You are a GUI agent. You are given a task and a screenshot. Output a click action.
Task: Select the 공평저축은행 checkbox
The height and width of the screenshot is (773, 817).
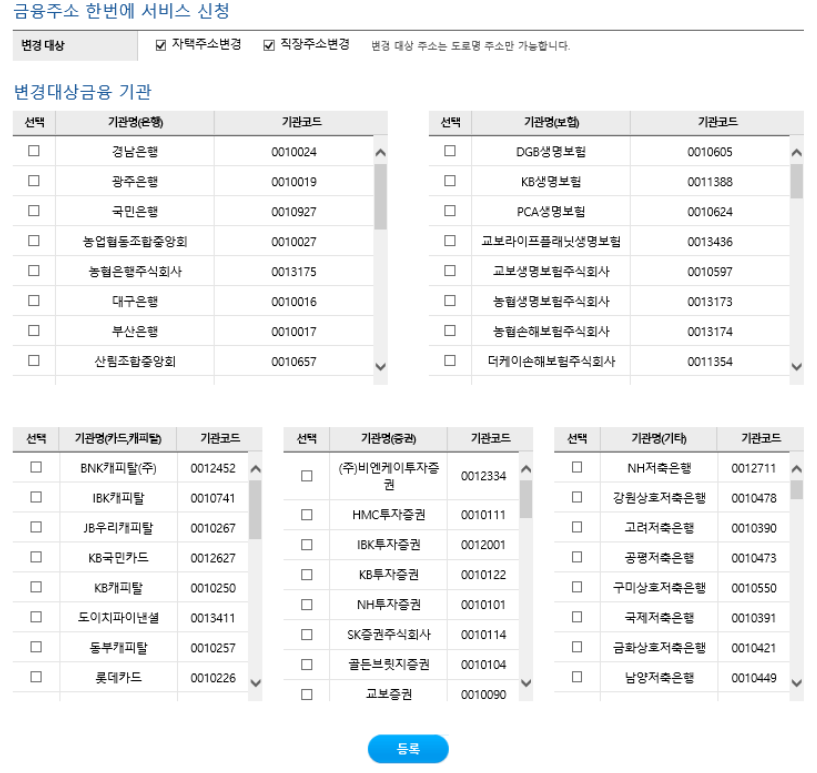(577, 557)
